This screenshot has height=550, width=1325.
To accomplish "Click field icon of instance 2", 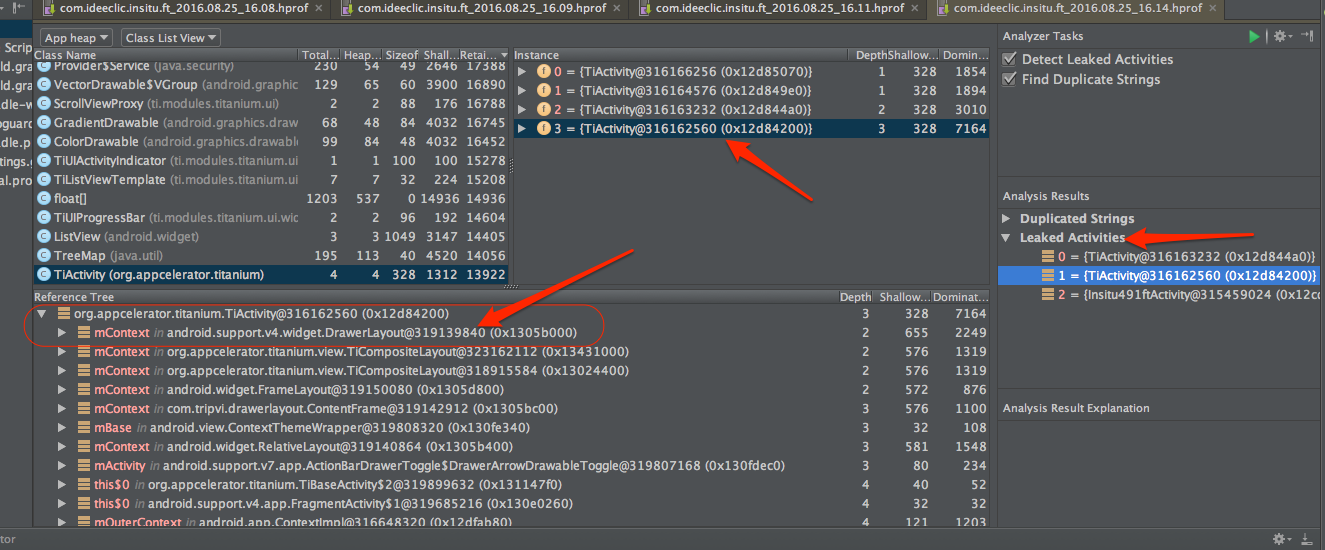I will [544, 110].
